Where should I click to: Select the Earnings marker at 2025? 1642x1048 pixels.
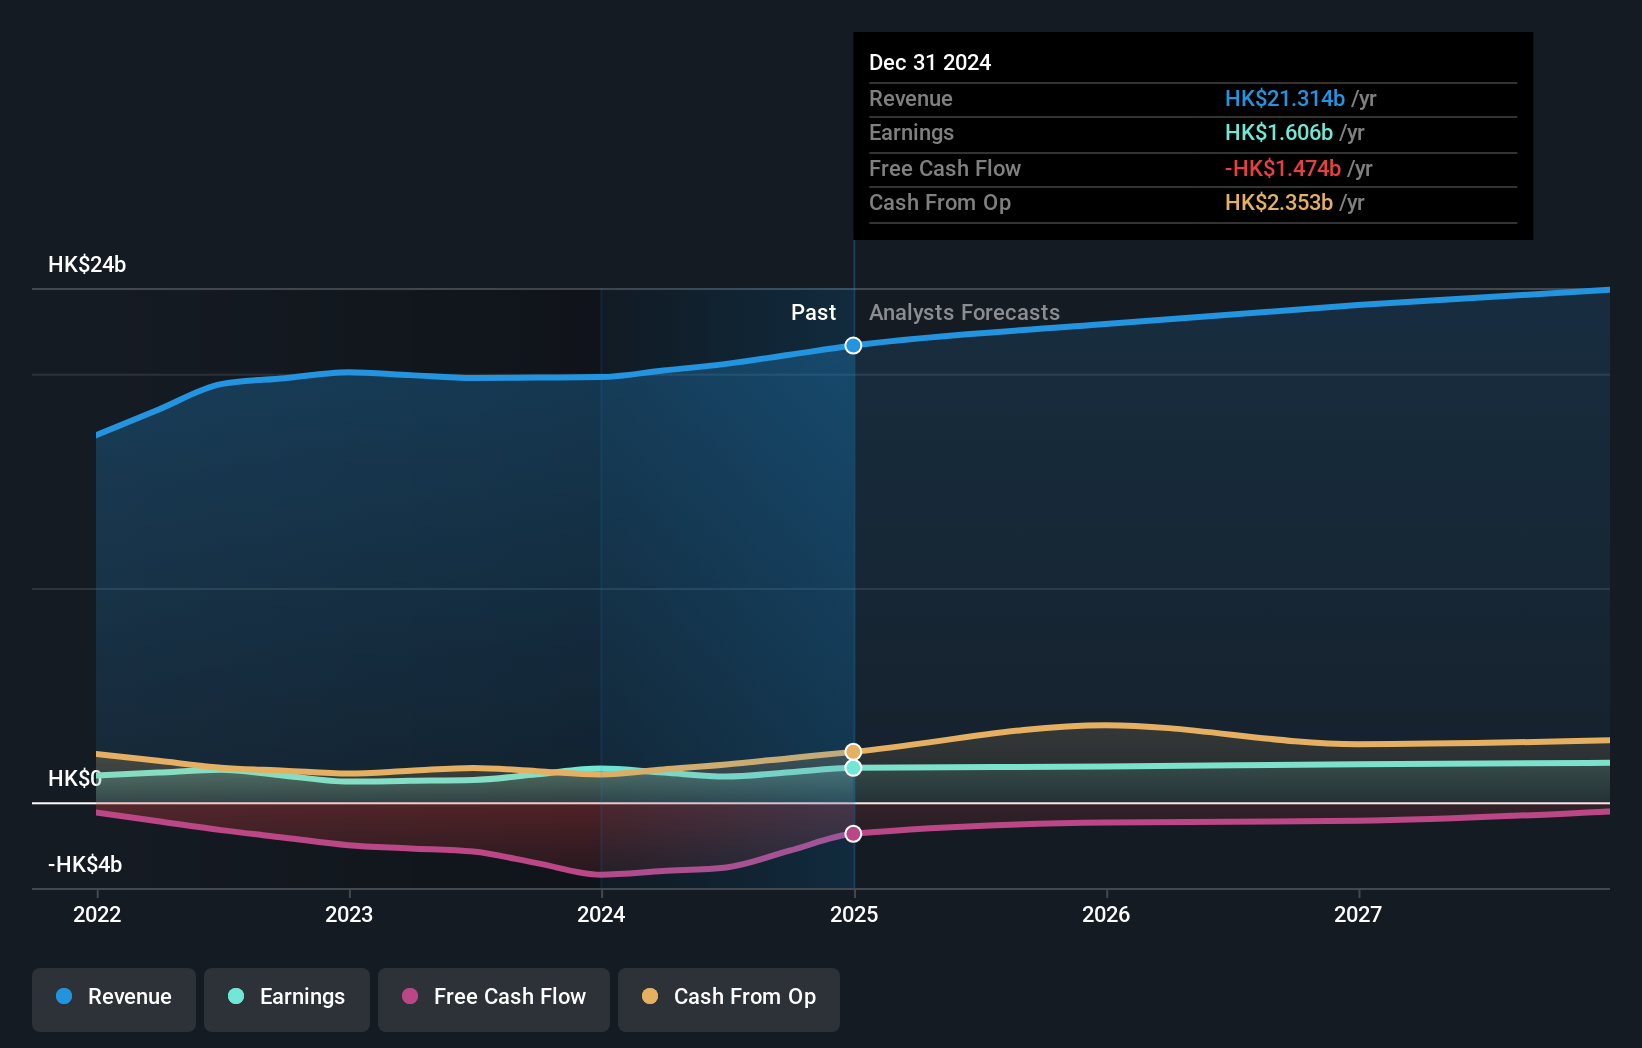coord(853,768)
